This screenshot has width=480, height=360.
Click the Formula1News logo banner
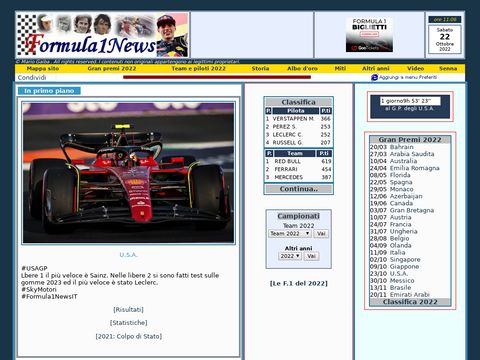(x=102, y=35)
